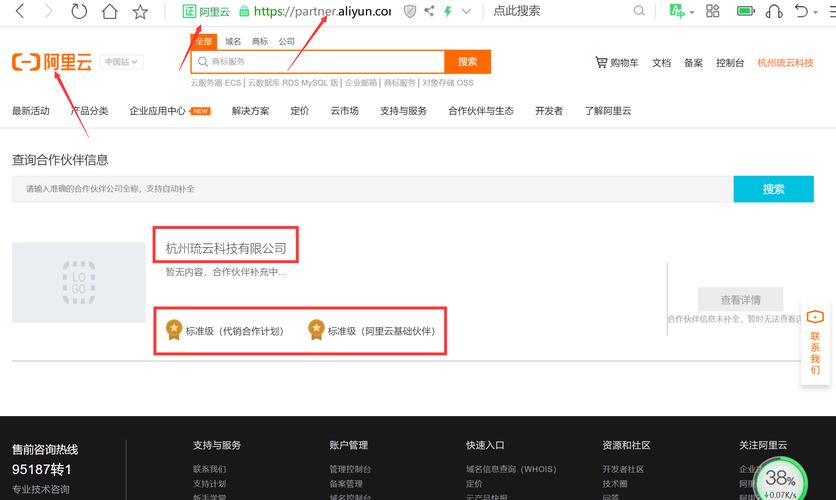Open the 定价 menu item
The image size is (836, 500).
pyautogui.click(x=300, y=111)
